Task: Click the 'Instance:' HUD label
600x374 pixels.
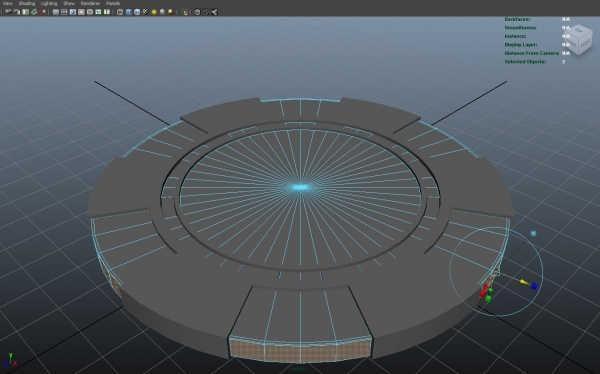Action: 515,36
